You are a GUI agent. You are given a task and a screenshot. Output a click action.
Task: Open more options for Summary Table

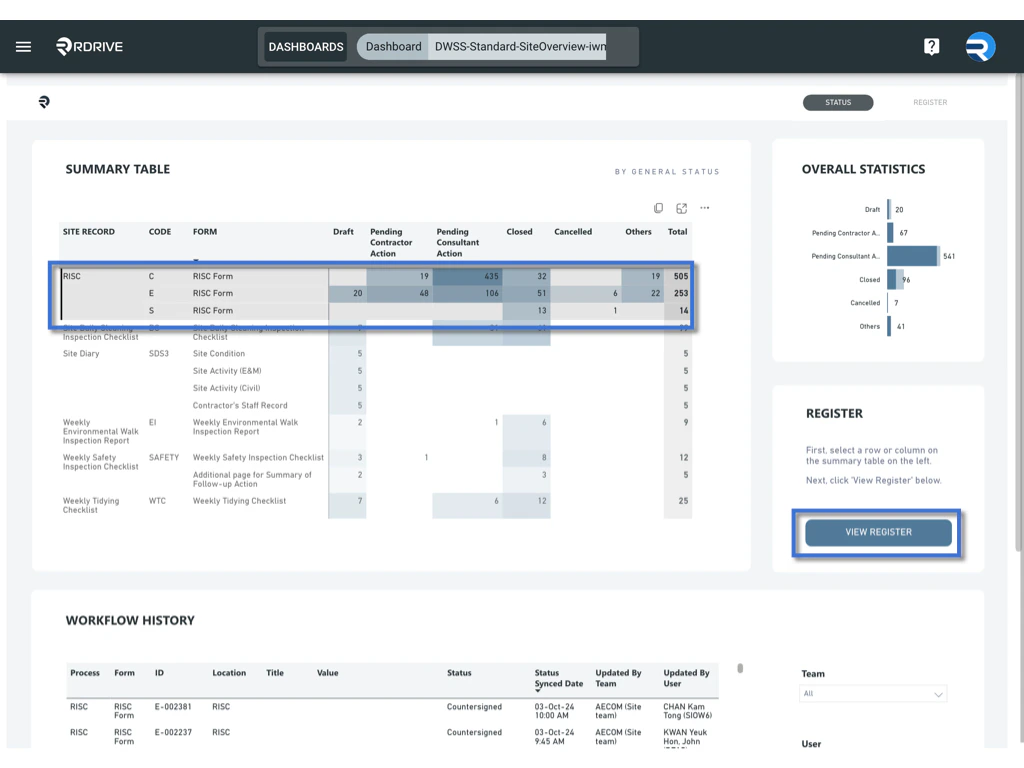pyautogui.click(x=704, y=207)
